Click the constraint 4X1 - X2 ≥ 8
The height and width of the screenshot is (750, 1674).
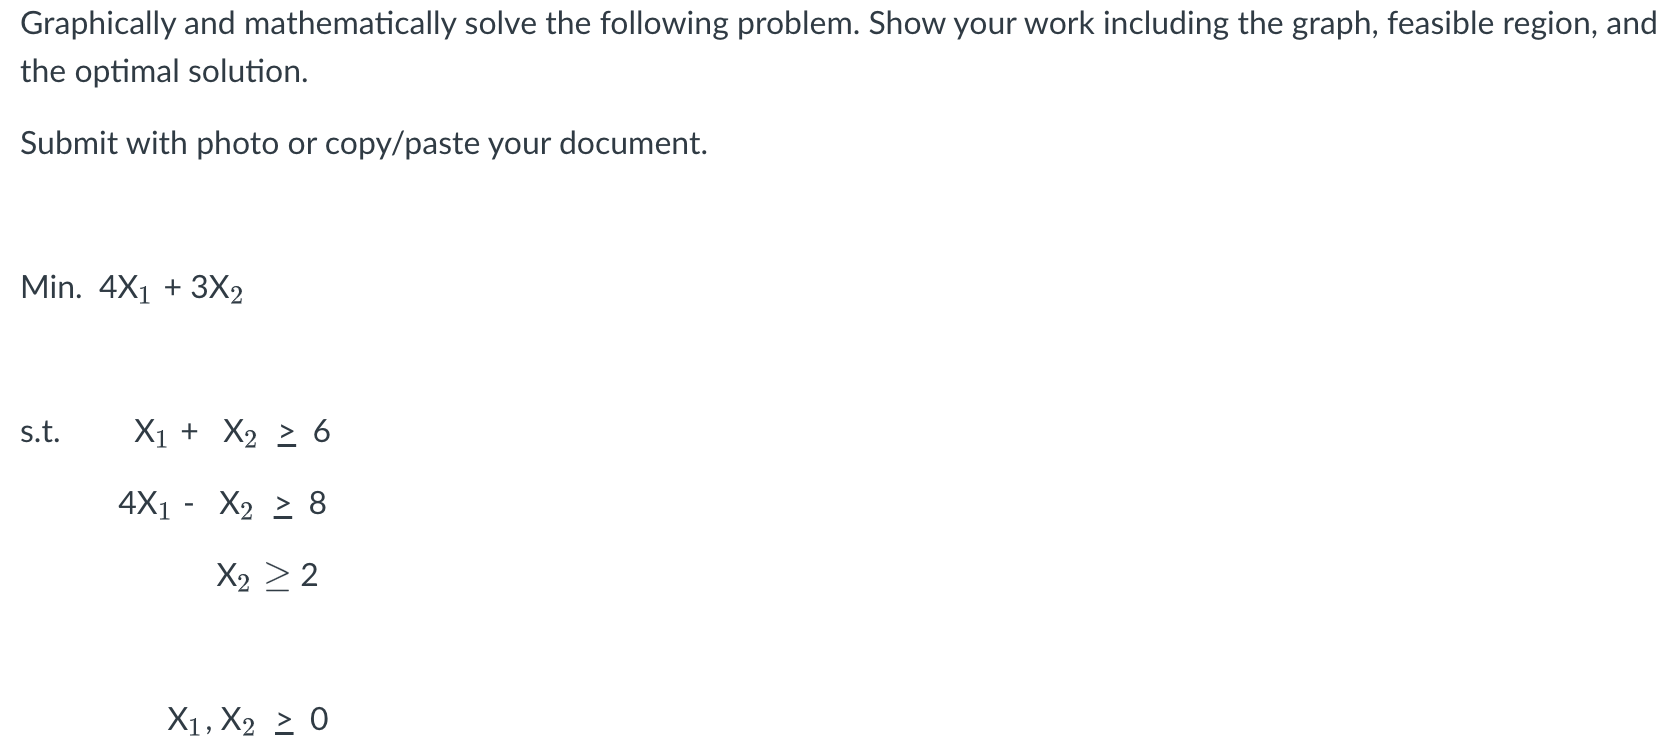click(x=222, y=505)
